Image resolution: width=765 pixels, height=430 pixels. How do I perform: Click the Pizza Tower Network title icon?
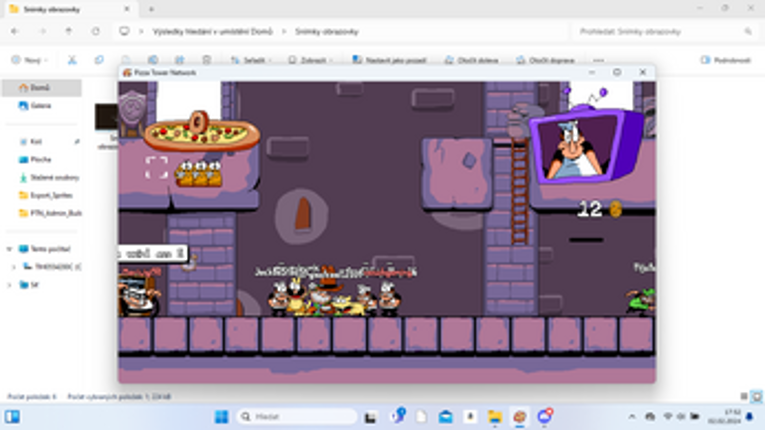[x=127, y=72]
